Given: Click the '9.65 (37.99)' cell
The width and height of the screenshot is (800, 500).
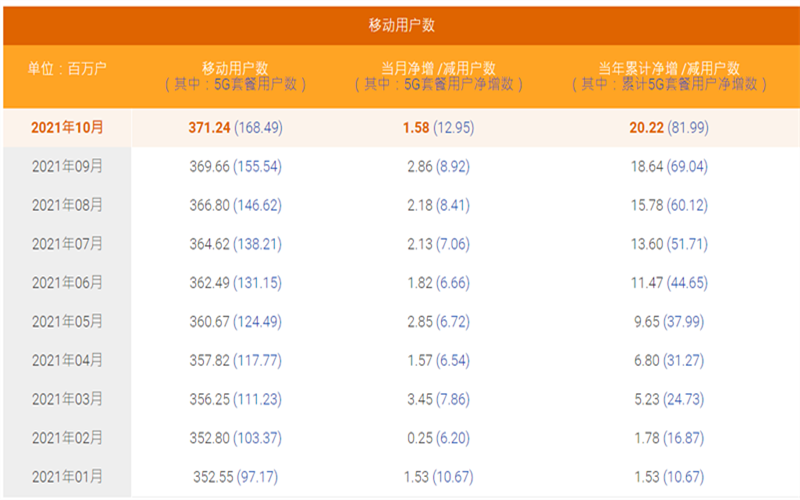Looking at the screenshot, I should (x=669, y=321).
